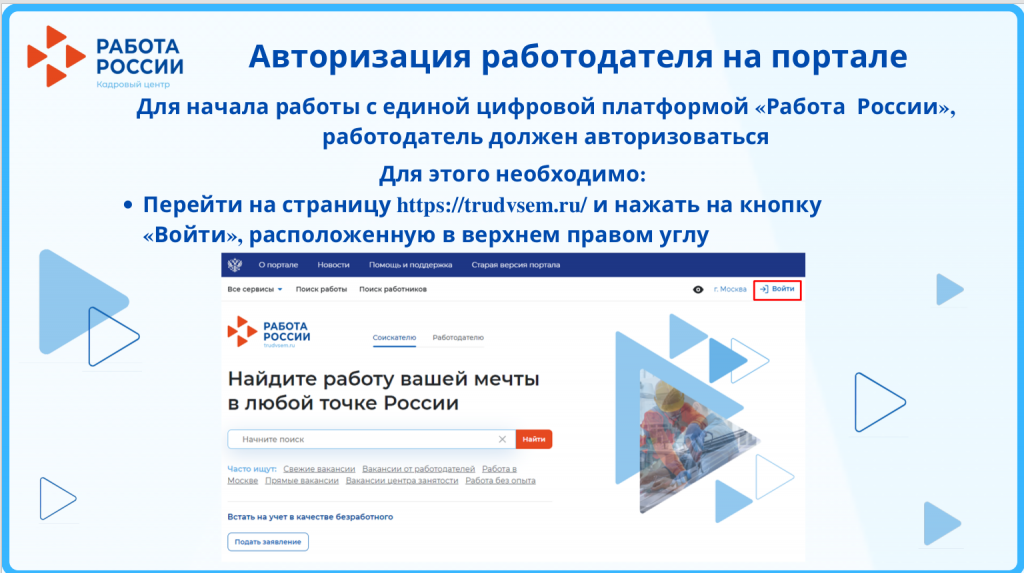Click the Russian coat of arms emblem icon
The width and height of the screenshot is (1024, 573).
(x=234, y=266)
